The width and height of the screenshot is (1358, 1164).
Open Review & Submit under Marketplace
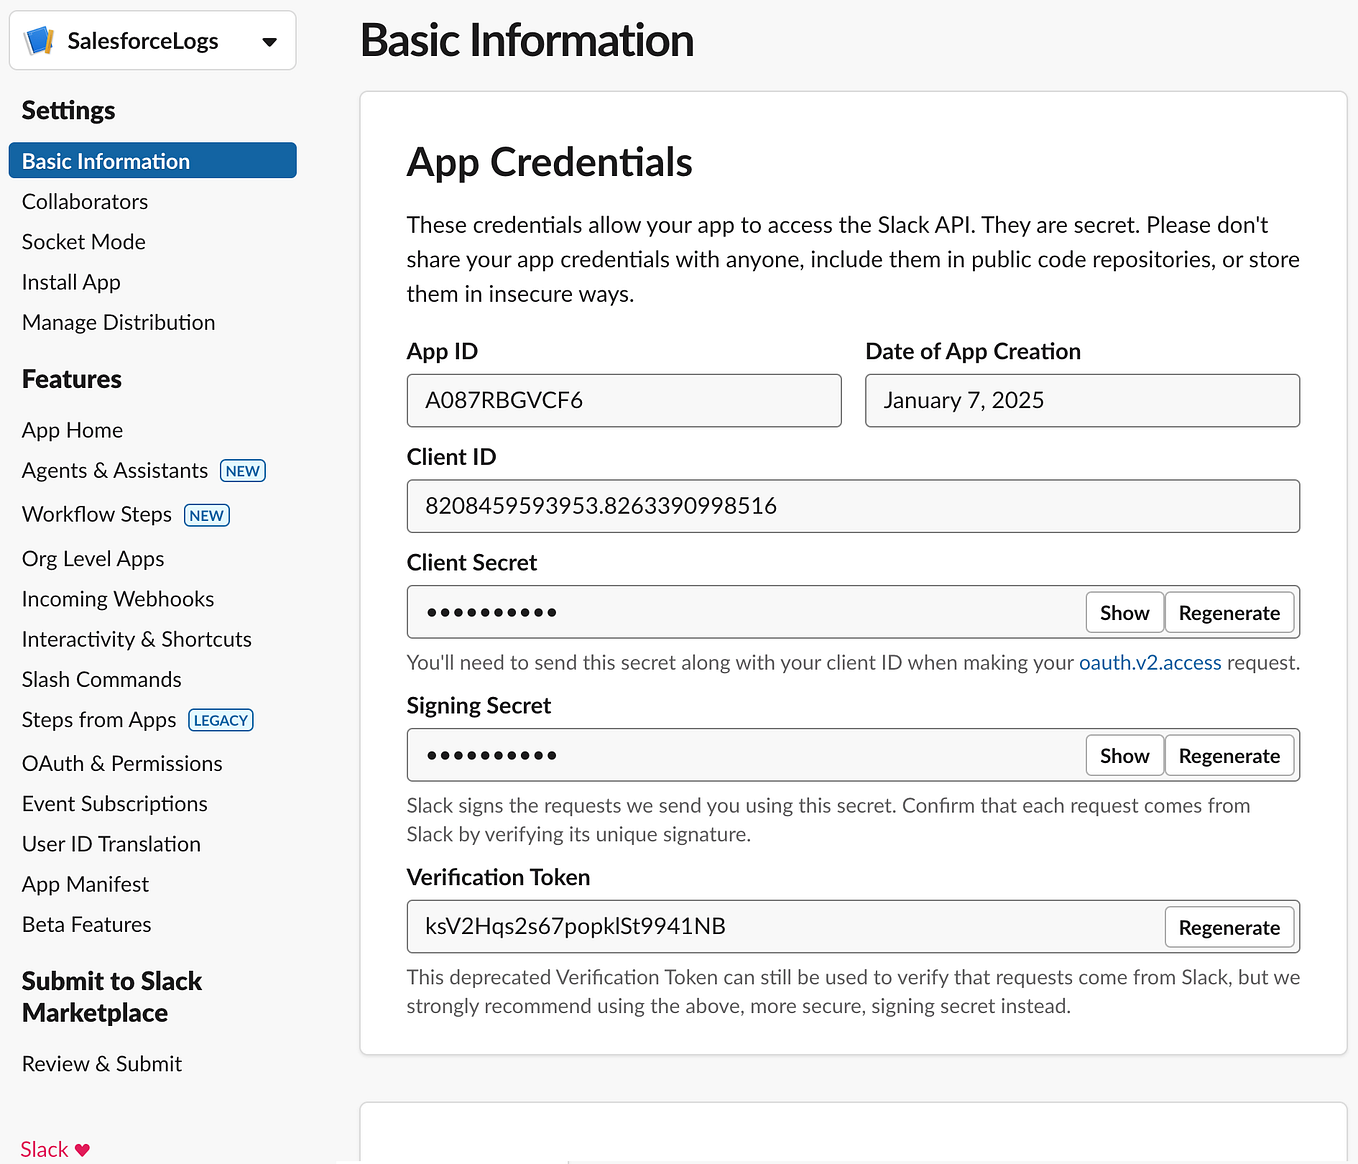[x=101, y=1063]
